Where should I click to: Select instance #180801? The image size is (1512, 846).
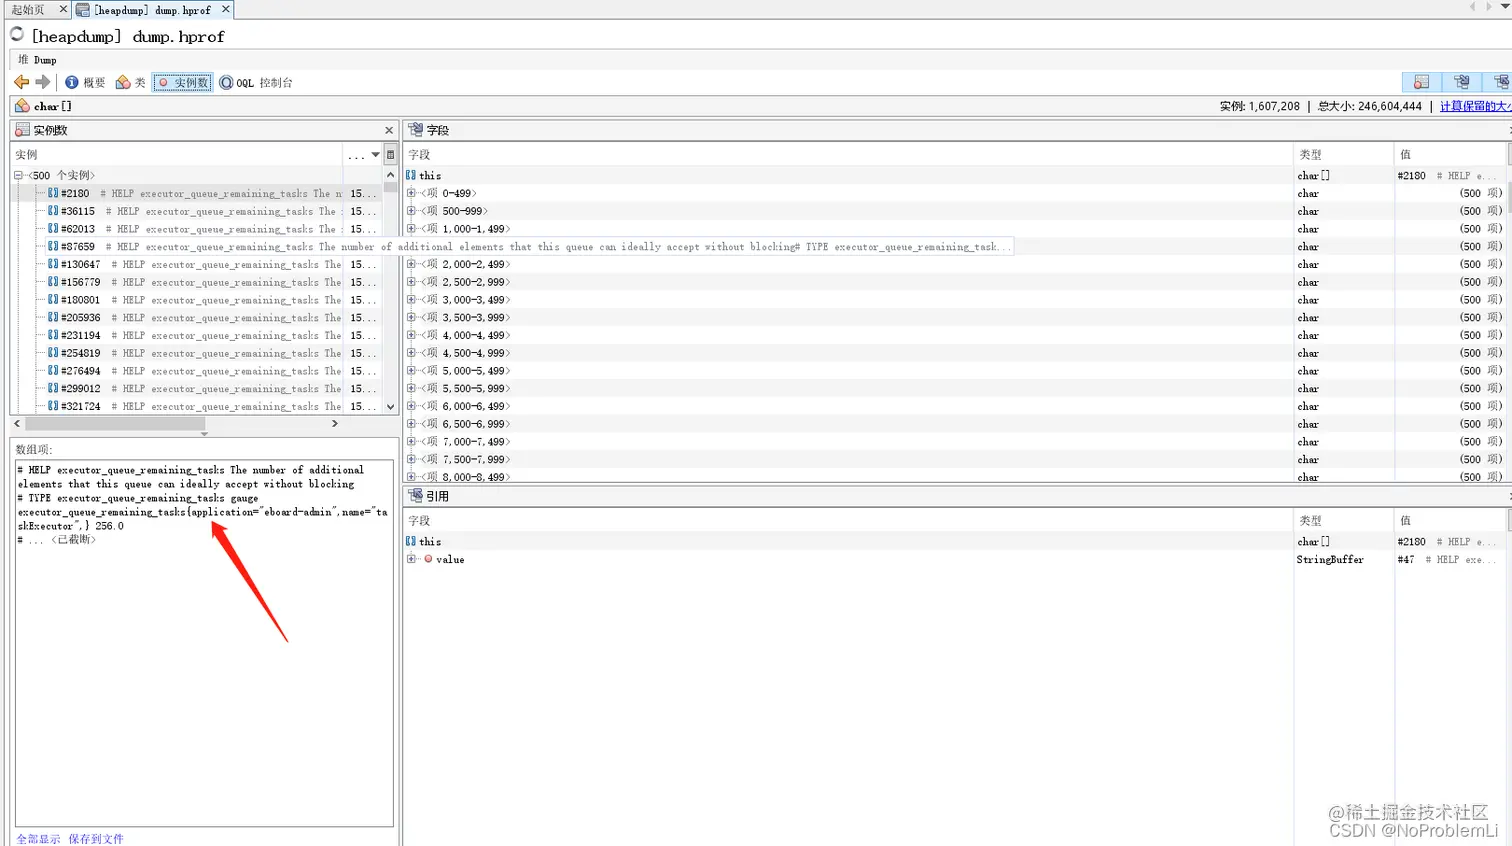coord(196,300)
